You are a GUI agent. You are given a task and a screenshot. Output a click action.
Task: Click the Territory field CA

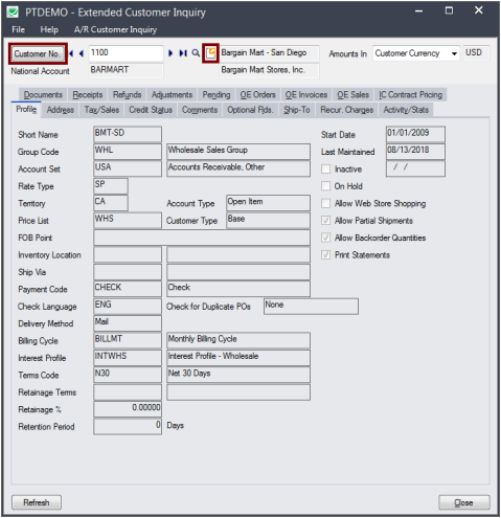click(x=111, y=203)
